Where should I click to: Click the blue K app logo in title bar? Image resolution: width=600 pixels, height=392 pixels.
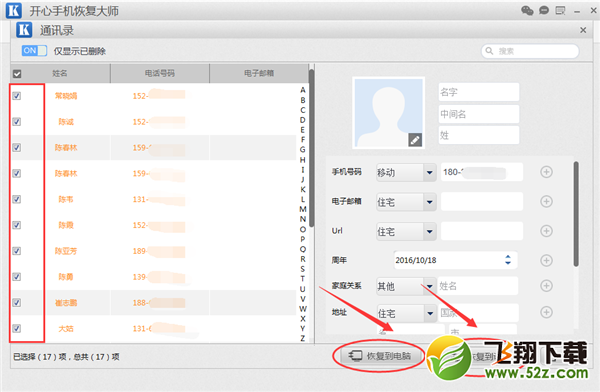[14, 10]
